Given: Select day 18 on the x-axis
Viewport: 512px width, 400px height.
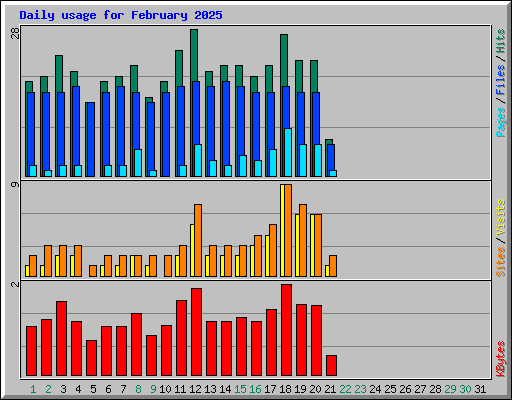Looking at the screenshot, I should point(285,389).
